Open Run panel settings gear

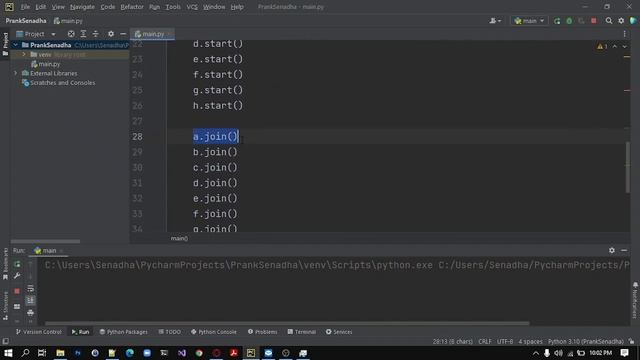click(611, 250)
